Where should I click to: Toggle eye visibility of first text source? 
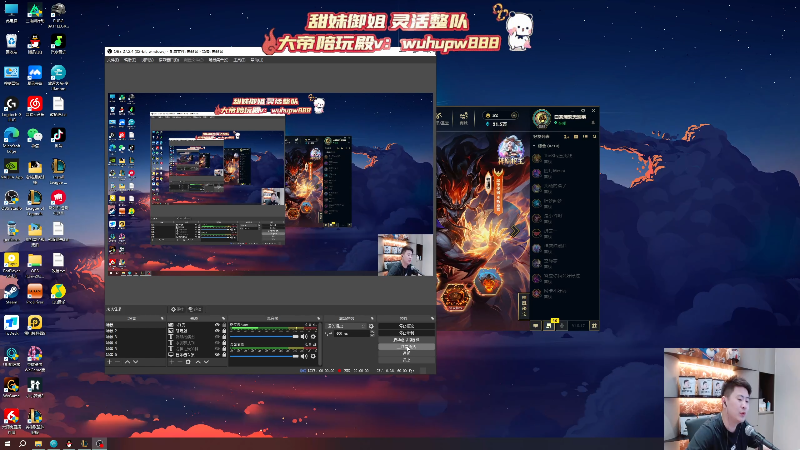[x=217, y=337]
